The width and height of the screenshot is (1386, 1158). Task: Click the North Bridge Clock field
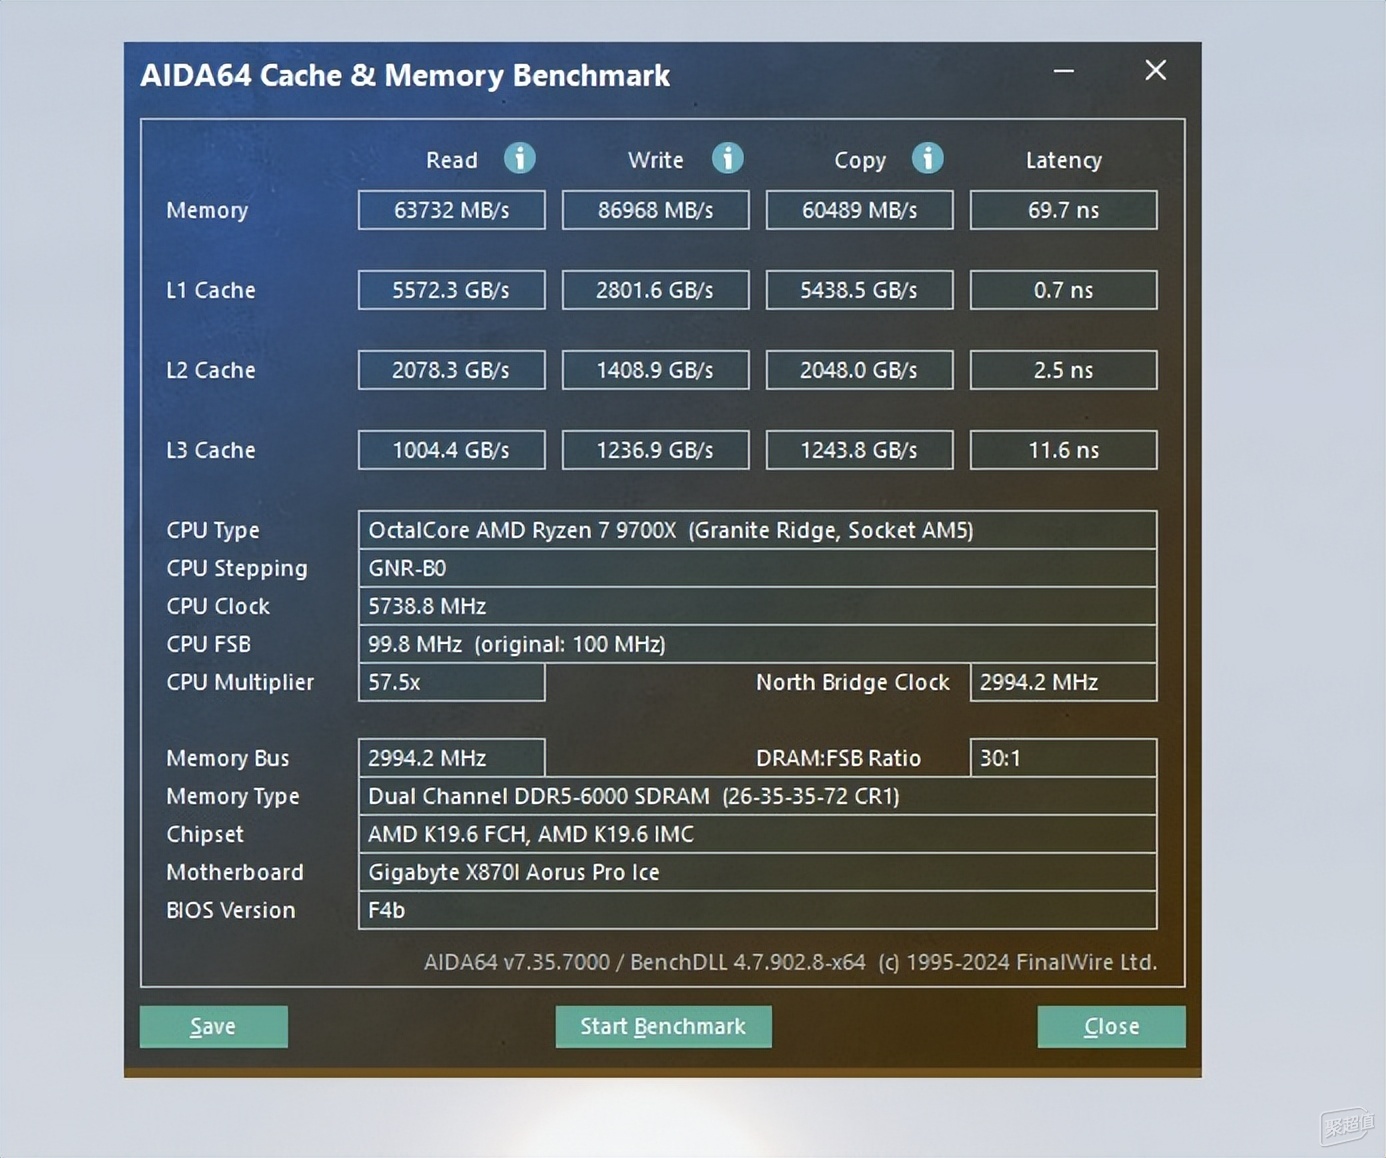pos(1064,682)
